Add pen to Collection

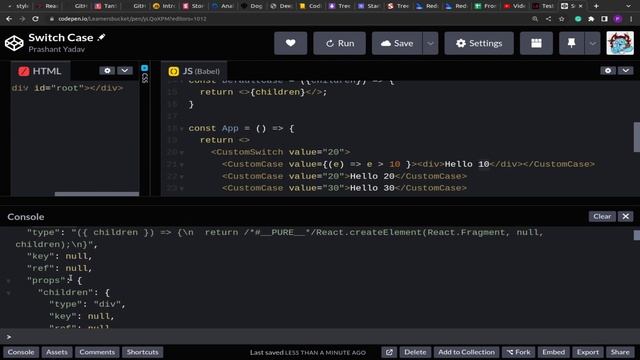467,352
